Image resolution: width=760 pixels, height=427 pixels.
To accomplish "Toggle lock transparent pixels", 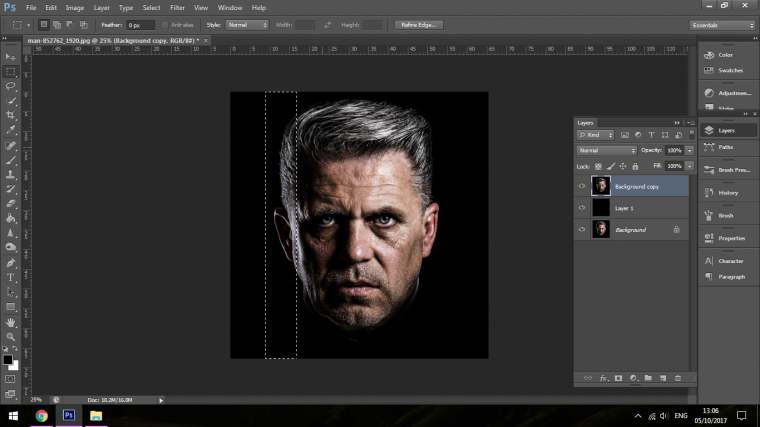I will click(x=599, y=167).
